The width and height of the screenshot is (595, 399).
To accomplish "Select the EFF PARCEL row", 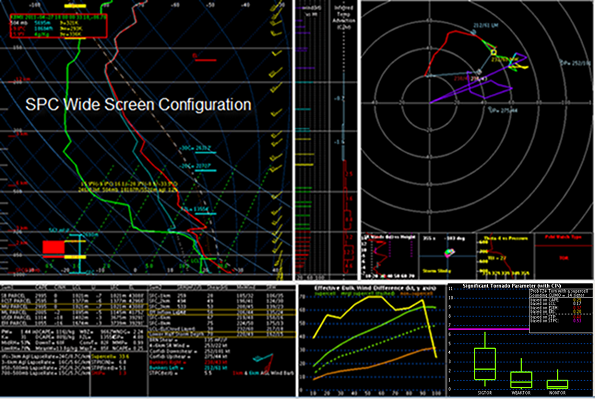I will click(74, 323).
